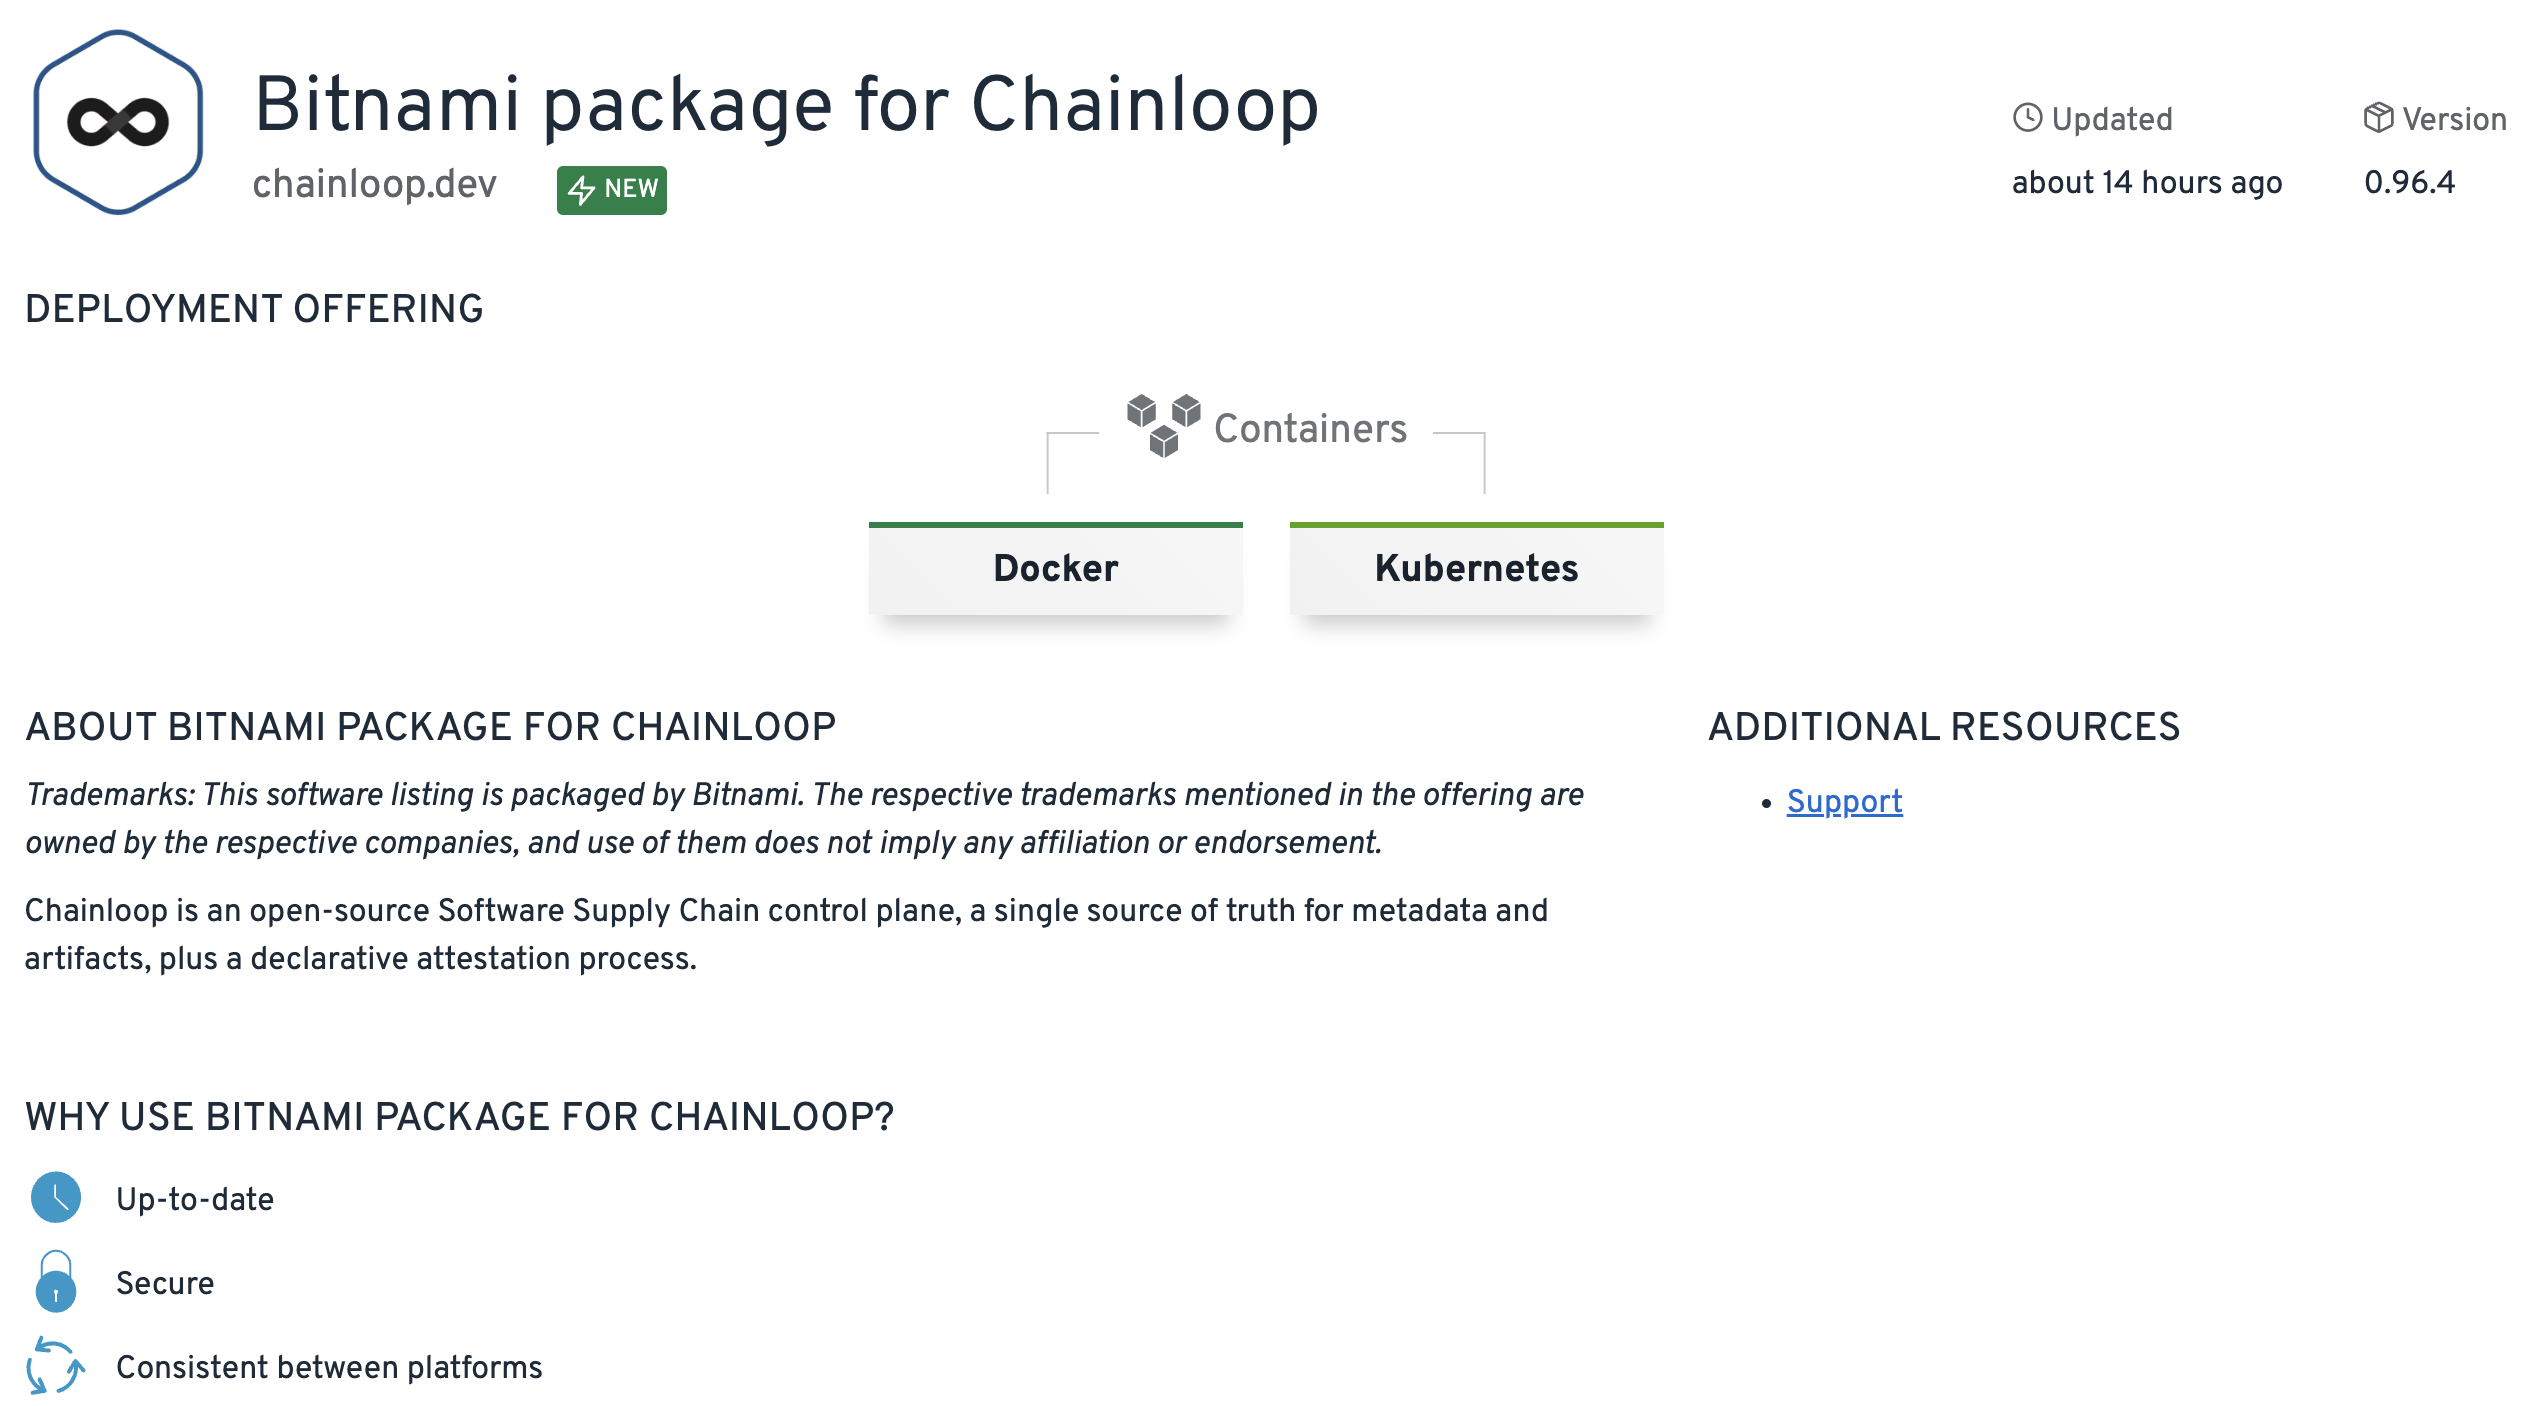This screenshot has height=1406, width=2526.
Task: Click the 'about 14 hours ago' timestamp
Action: click(2147, 182)
